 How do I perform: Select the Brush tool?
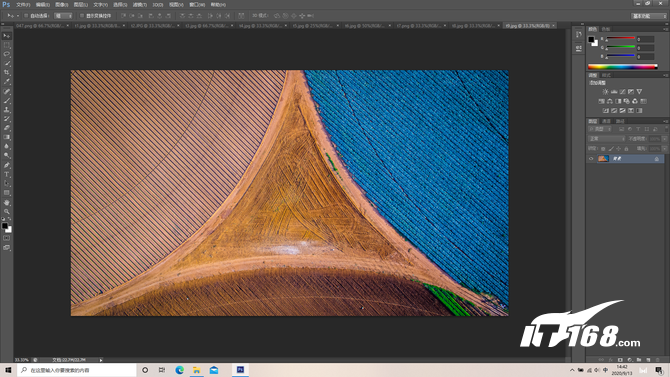(x=6, y=101)
